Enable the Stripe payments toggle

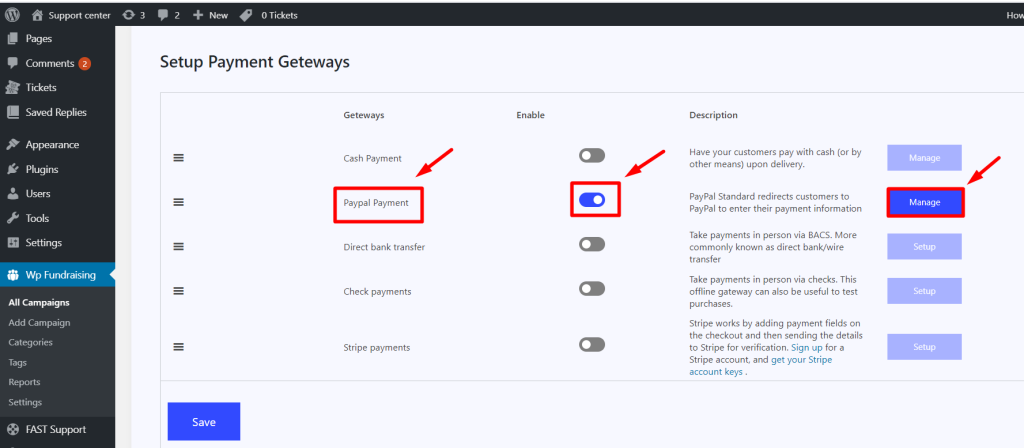point(592,344)
